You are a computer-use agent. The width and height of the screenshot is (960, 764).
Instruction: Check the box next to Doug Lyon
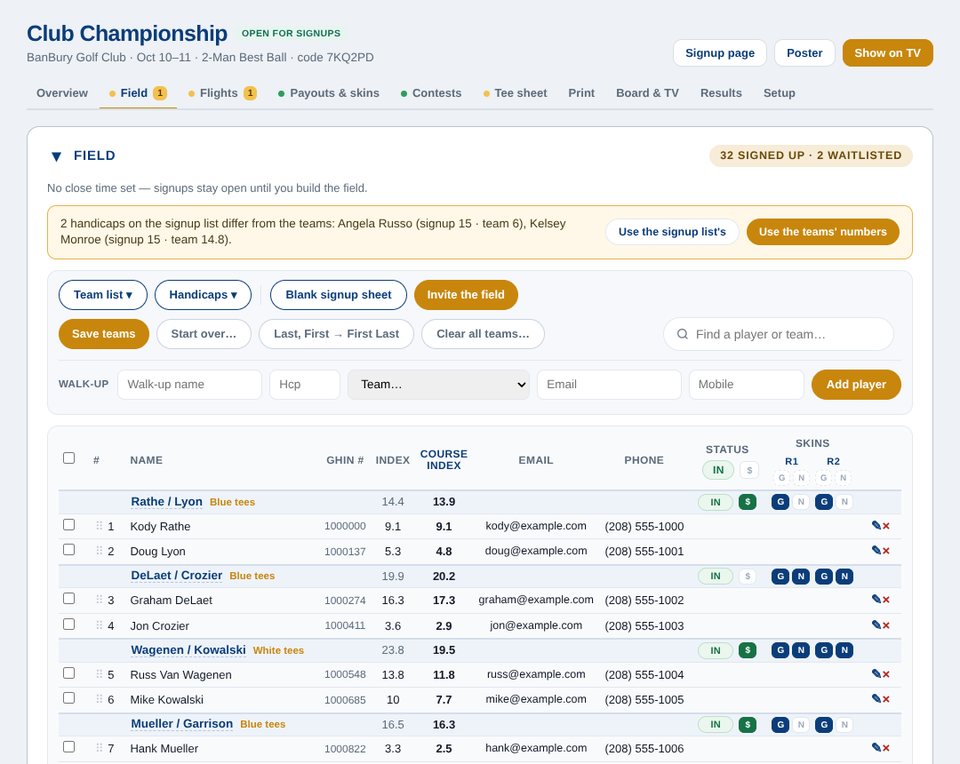click(69, 549)
